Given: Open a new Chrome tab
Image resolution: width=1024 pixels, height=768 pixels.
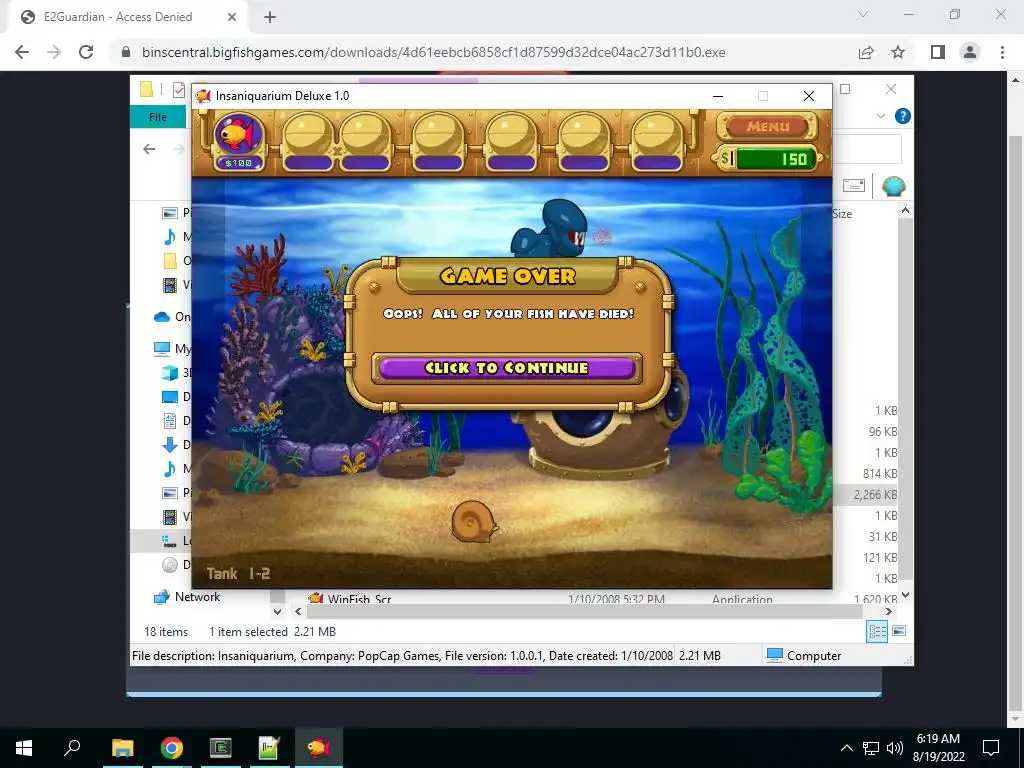Looking at the screenshot, I should tap(270, 18).
